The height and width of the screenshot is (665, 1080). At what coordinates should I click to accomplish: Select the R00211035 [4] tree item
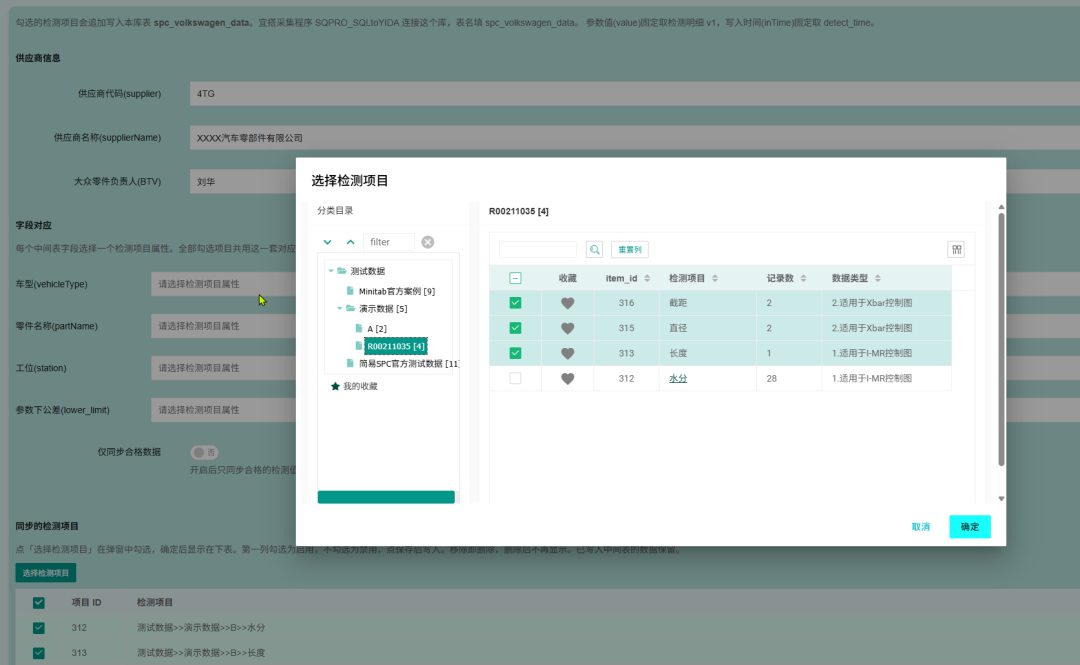point(396,346)
